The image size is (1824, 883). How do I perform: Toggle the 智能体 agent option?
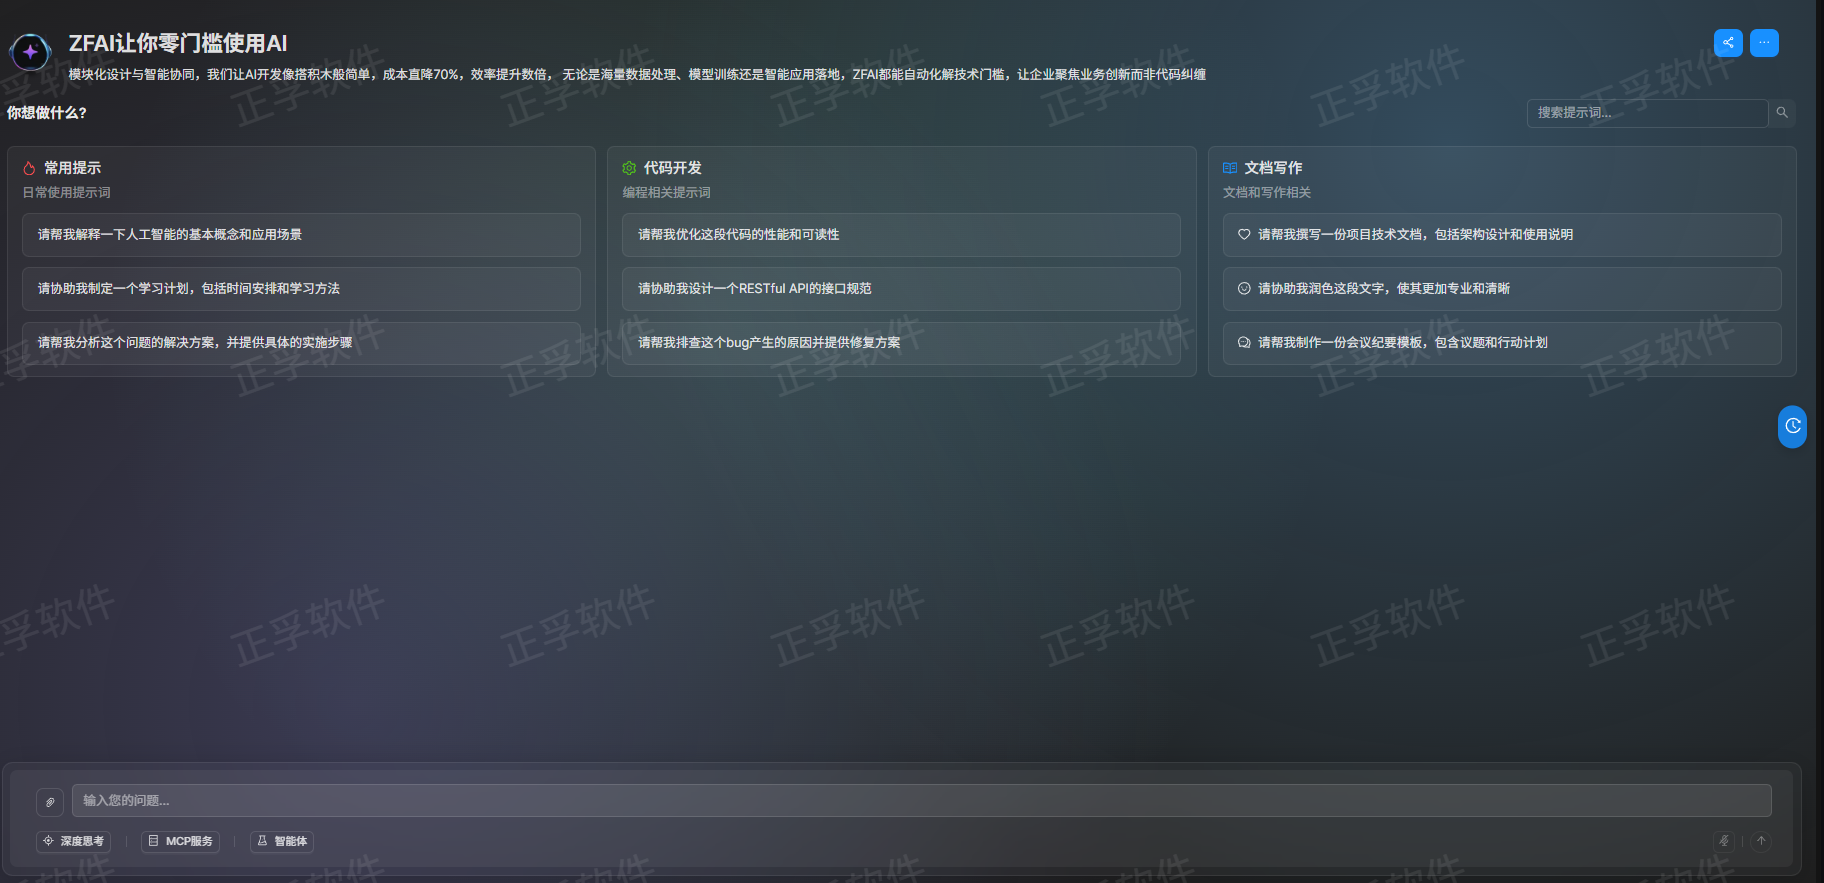[282, 841]
